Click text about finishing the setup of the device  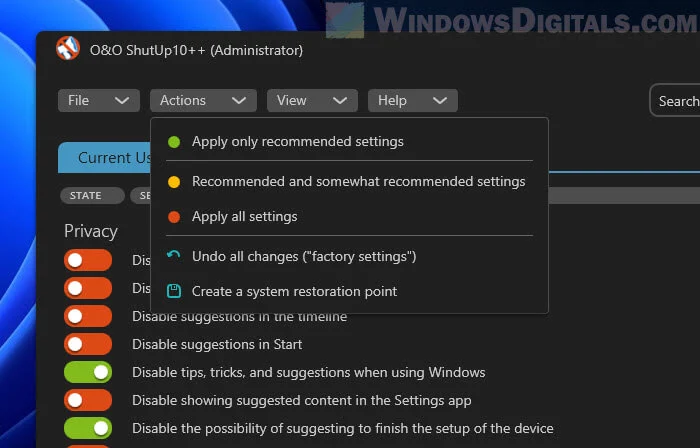(x=343, y=429)
